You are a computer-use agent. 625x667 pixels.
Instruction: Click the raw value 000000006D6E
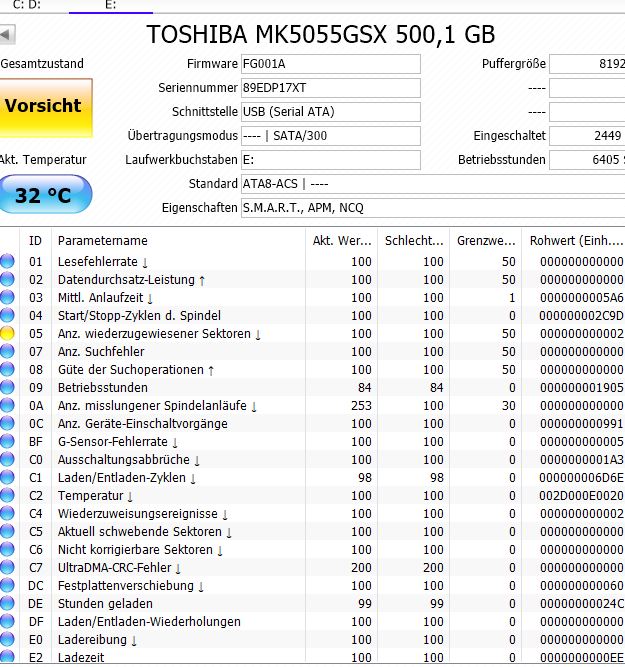tap(581, 477)
